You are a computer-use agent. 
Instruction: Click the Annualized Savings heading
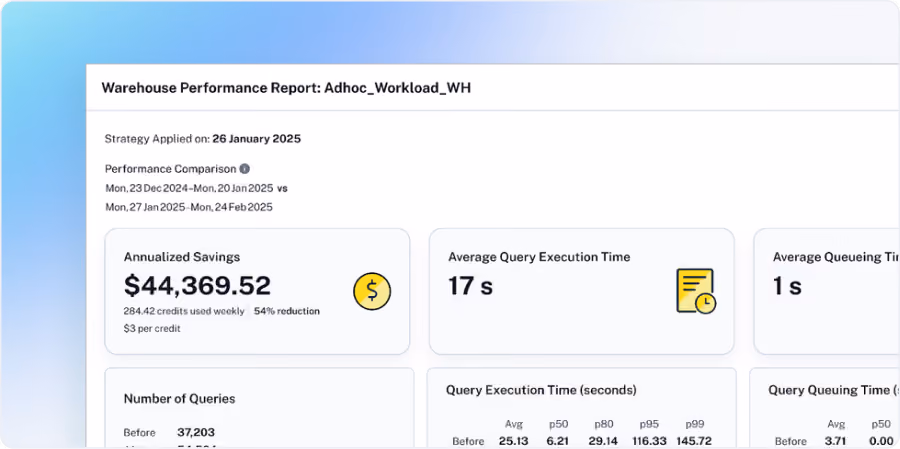(x=182, y=257)
